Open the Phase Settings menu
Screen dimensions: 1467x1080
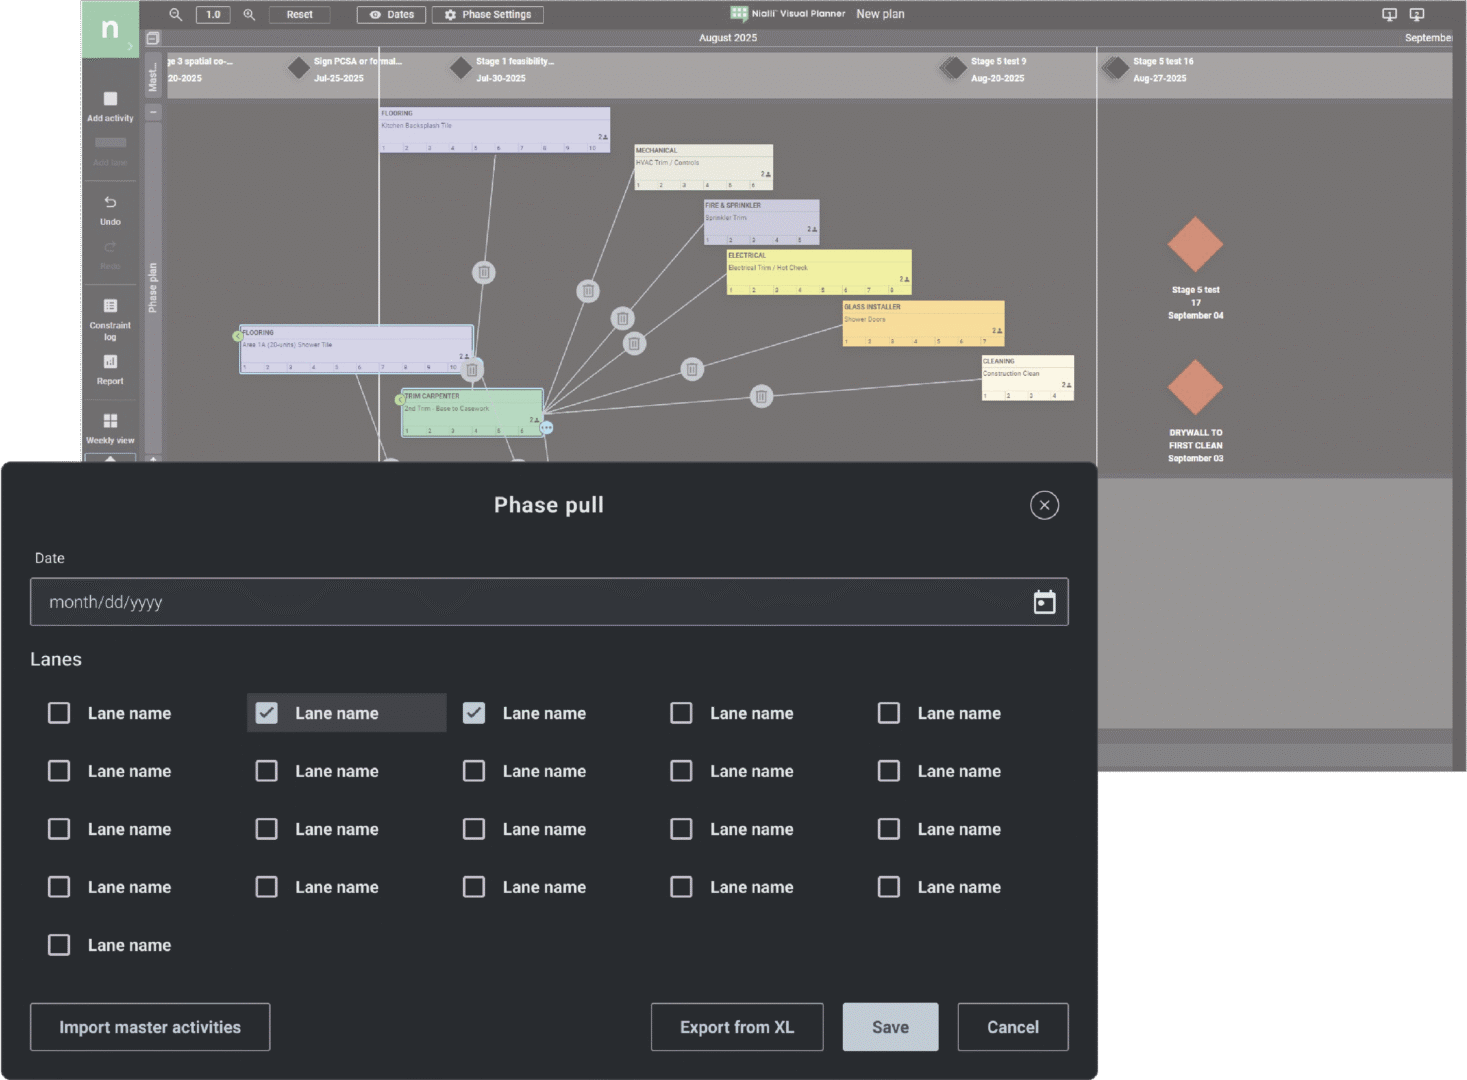pyautogui.click(x=488, y=15)
